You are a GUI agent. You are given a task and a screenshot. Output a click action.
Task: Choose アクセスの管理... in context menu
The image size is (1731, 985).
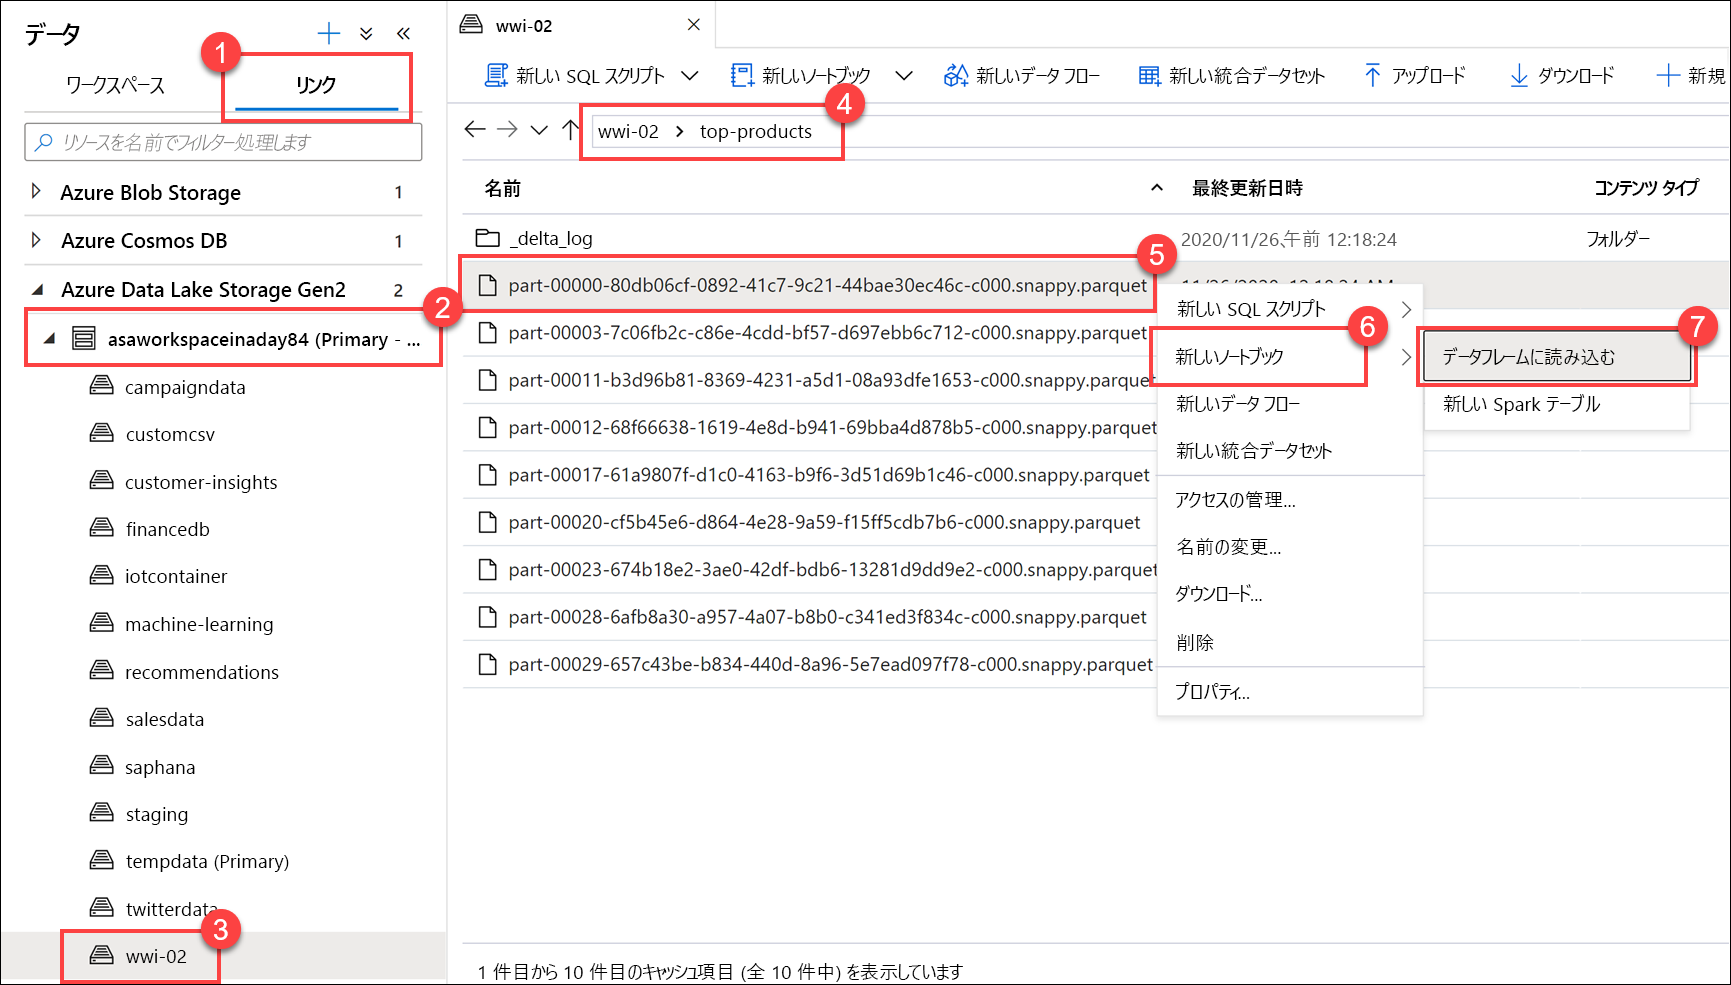click(1290, 500)
